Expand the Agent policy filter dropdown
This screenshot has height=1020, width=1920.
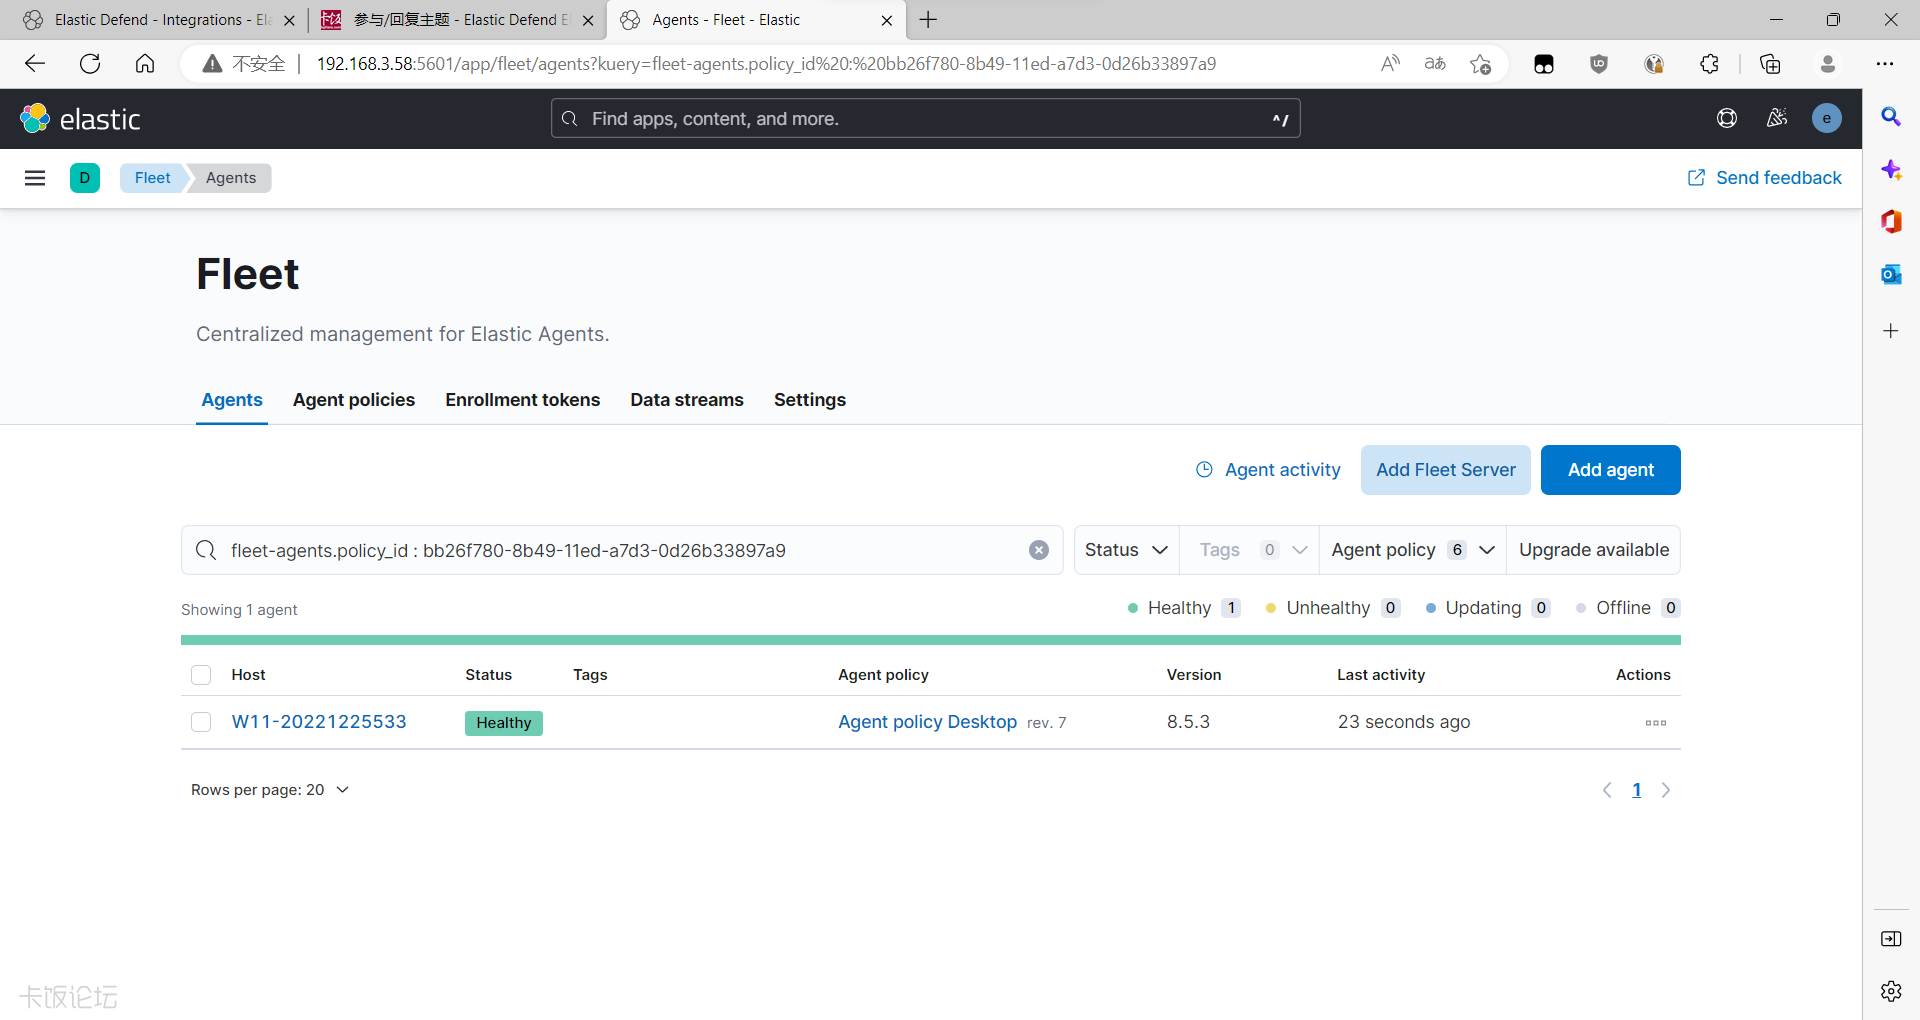click(1412, 550)
